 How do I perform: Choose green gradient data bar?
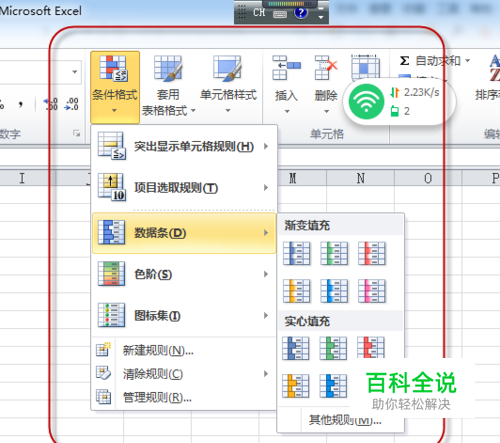334,253
